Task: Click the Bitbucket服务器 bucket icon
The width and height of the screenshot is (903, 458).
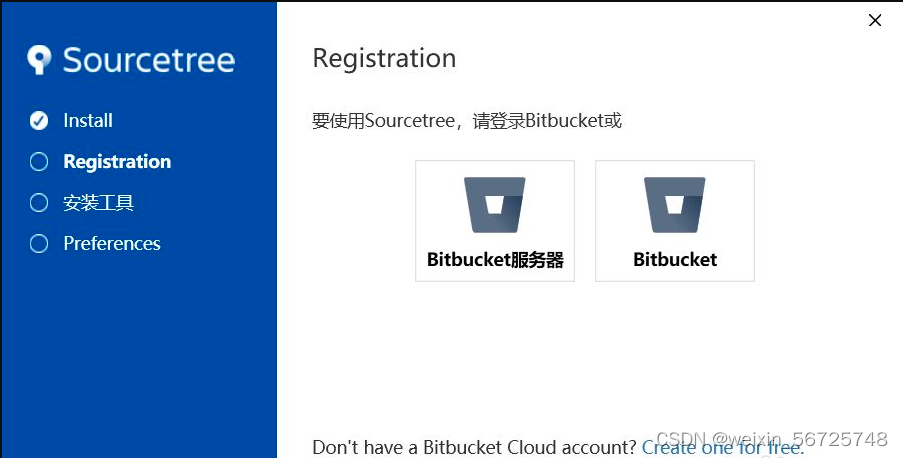Action: [x=495, y=205]
